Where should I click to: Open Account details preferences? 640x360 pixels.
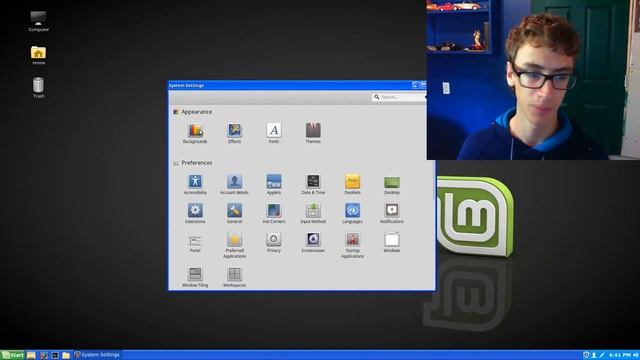(x=234, y=184)
